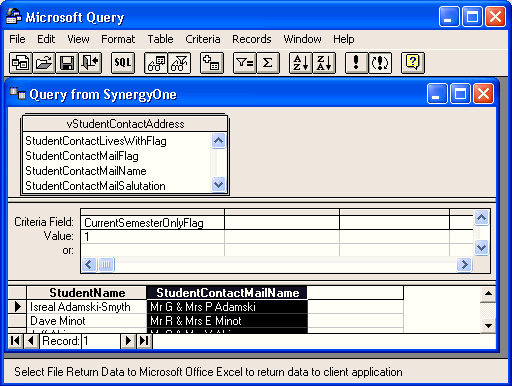This screenshot has width=512, height=386.
Task: Click the Criteria Equals filter icon
Action: point(245,63)
